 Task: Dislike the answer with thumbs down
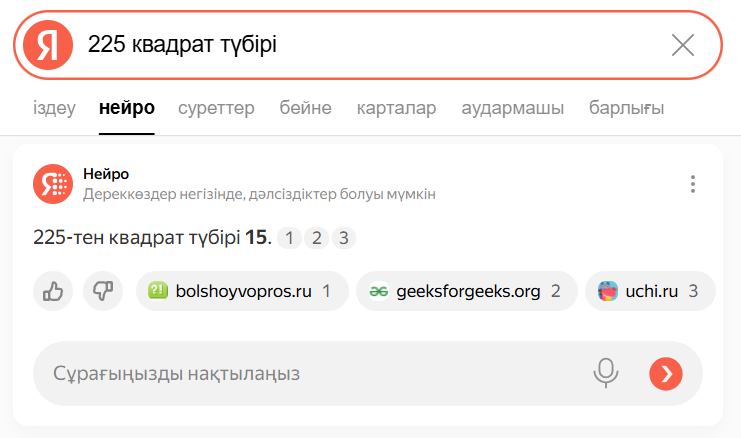point(101,291)
